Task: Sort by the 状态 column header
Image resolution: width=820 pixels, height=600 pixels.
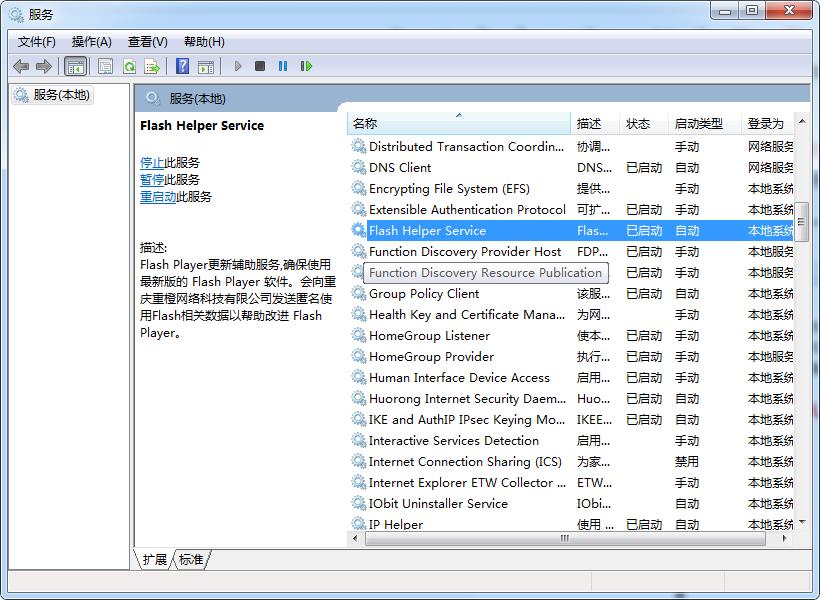Action: point(643,123)
